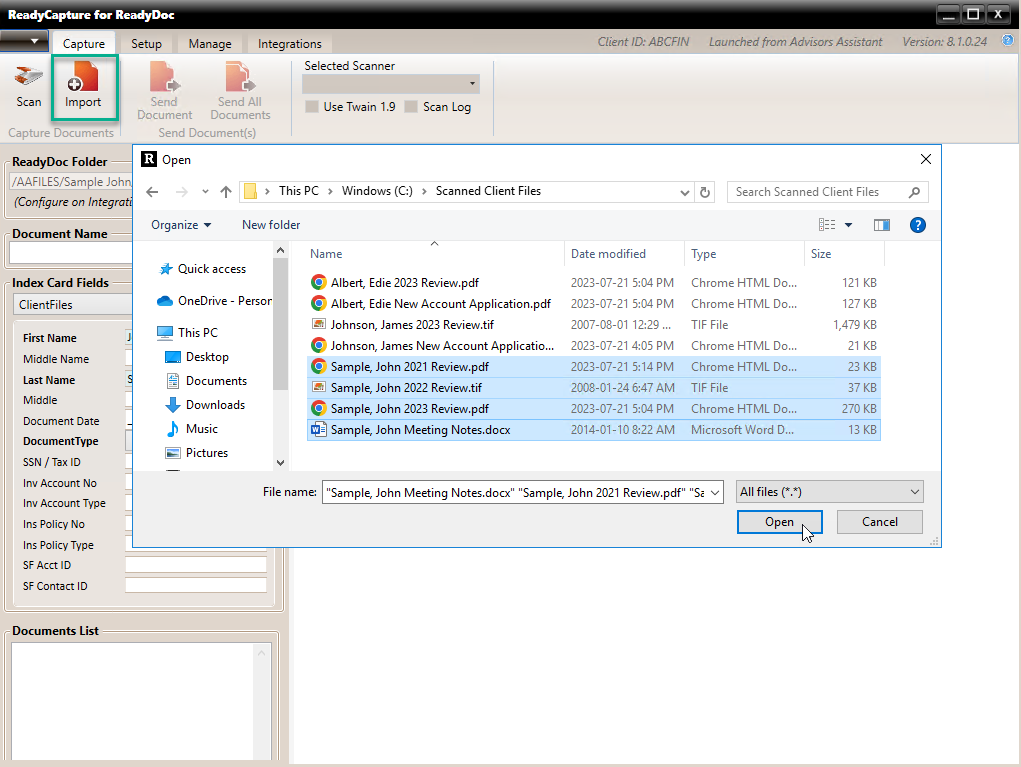Viewport: 1021px width, 767px height.
Task: Enable the Scan Log checkbox
Action: coord(411,107)
